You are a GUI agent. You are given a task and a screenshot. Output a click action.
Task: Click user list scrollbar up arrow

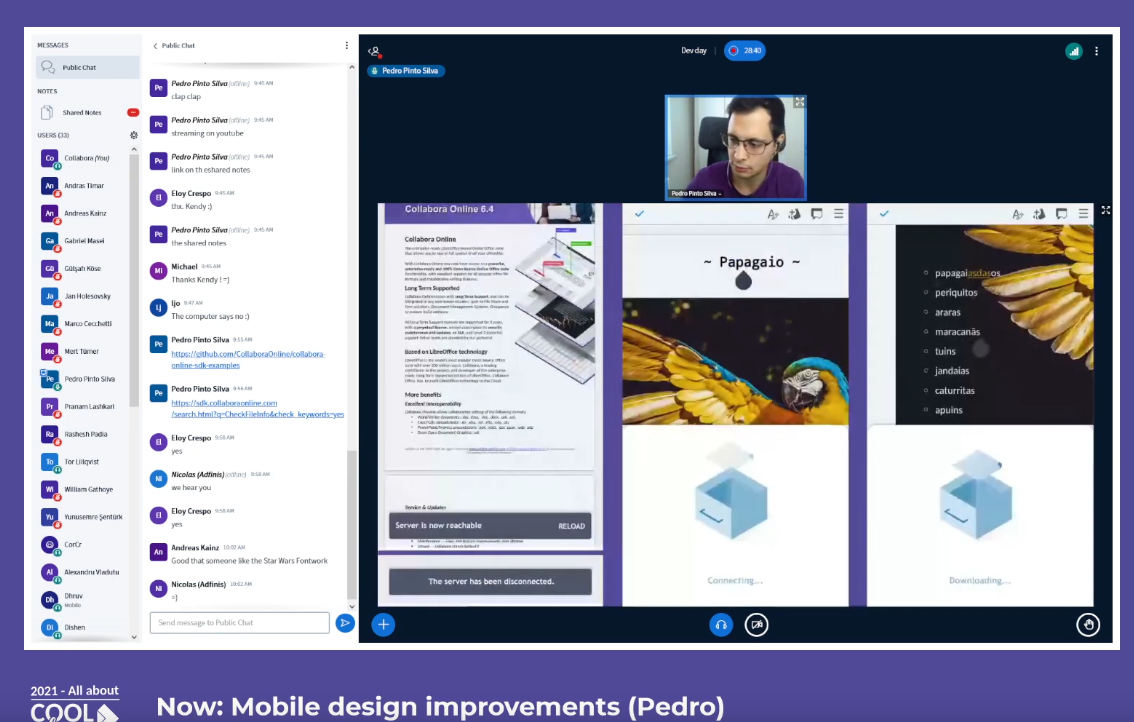(134, 150)
